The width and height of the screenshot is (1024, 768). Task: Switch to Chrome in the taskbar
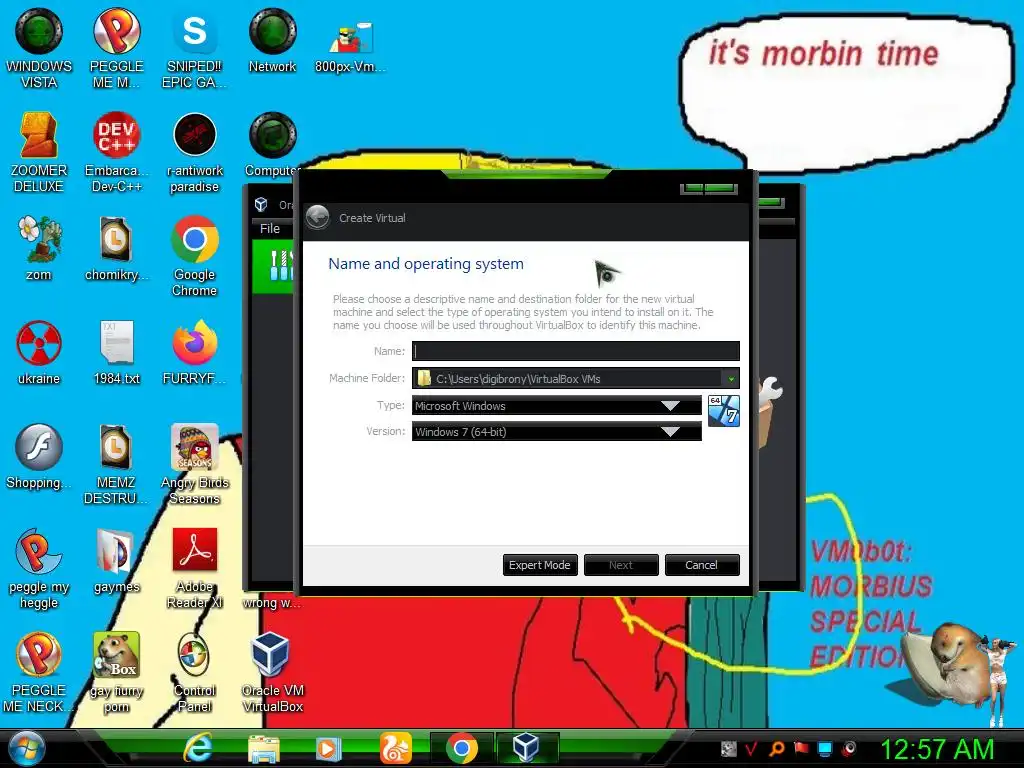(462, 748)
